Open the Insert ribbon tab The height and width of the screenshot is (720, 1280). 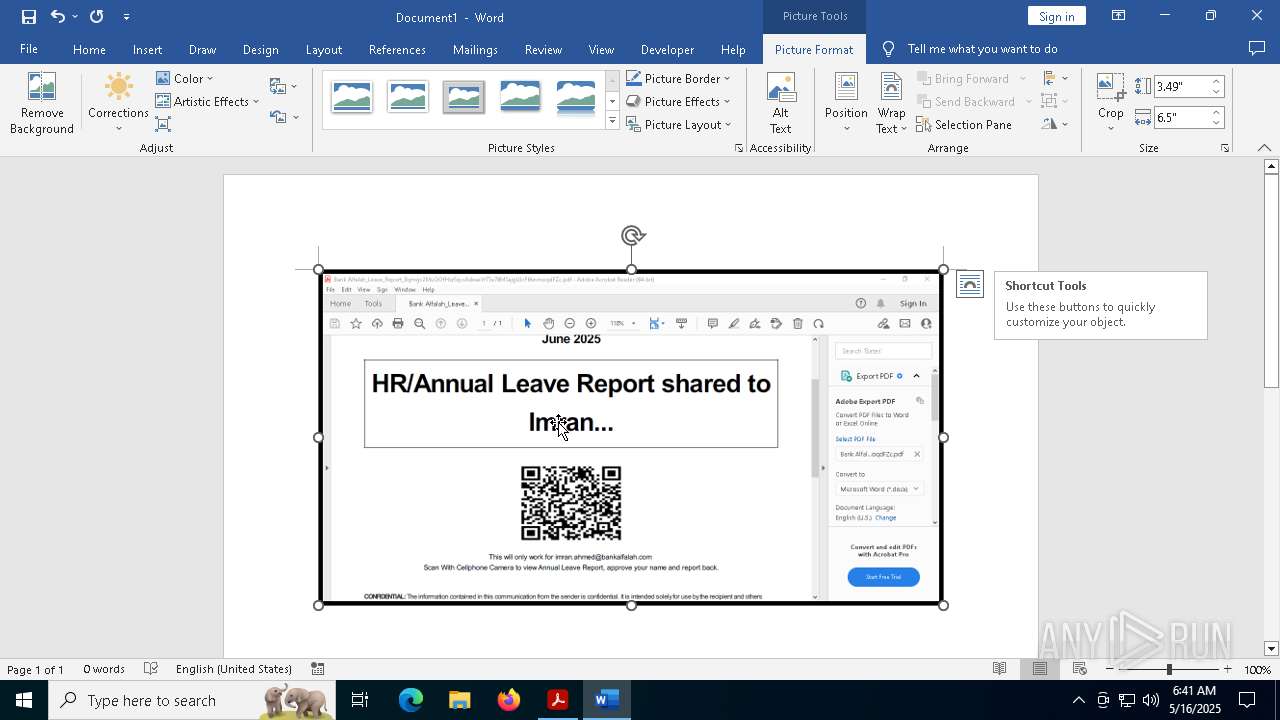click(x=147, y=50)
